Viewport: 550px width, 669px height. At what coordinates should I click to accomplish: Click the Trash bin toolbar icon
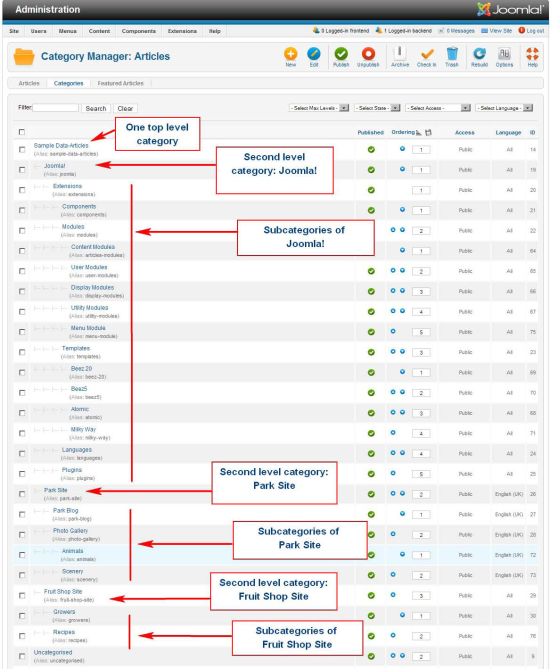[x=452, y=54]
